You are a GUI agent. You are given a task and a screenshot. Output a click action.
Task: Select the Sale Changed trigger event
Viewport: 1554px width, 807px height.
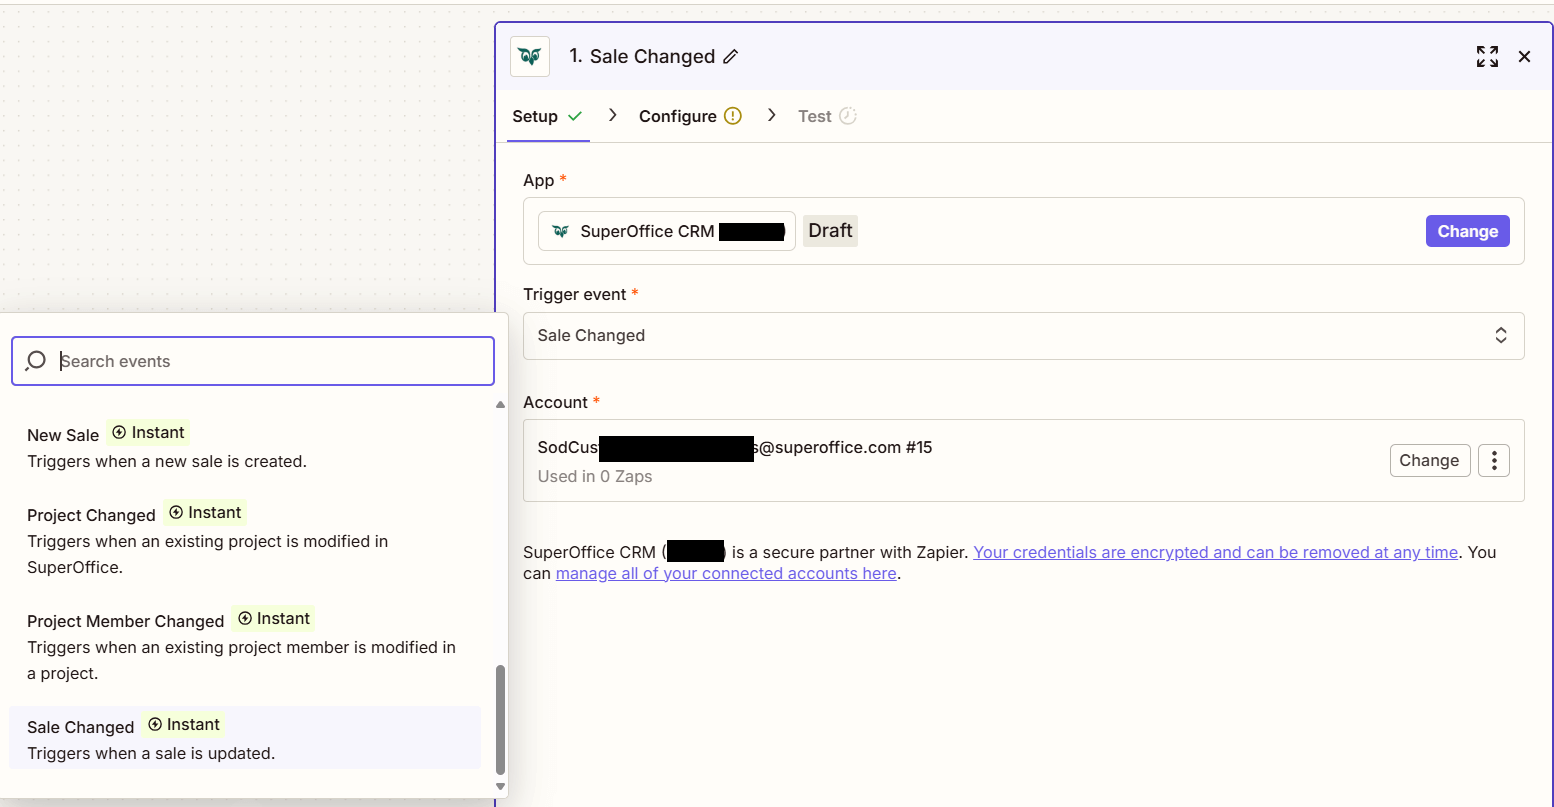point(245,738)
